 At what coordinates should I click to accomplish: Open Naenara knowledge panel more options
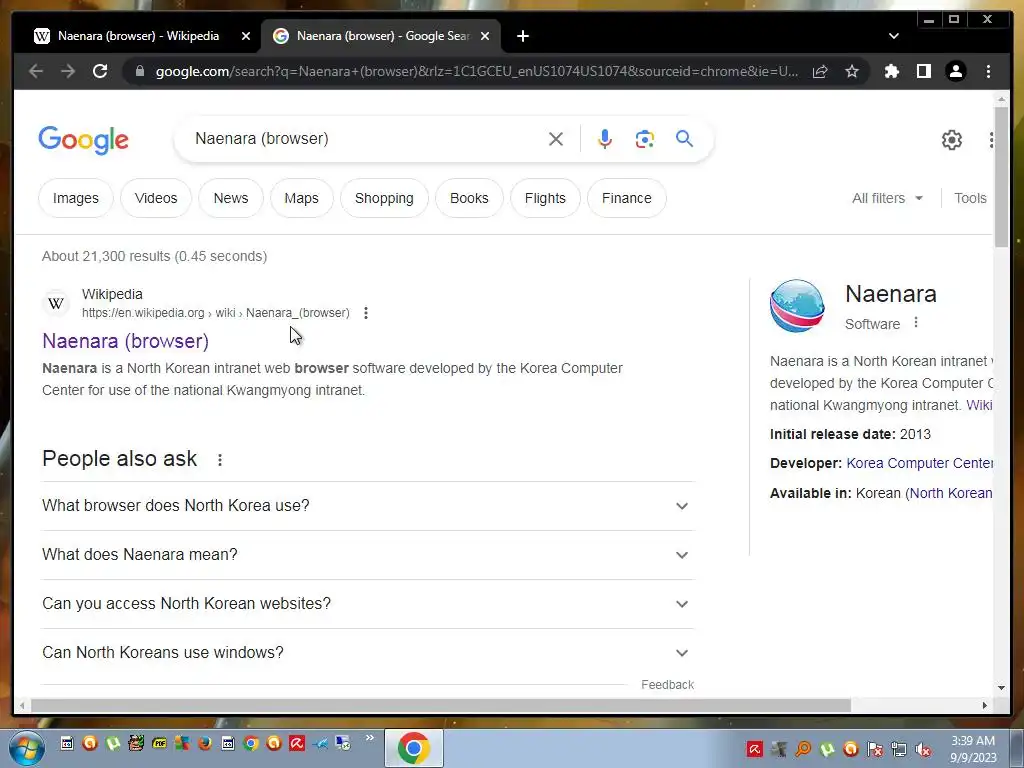pos(916,323)
